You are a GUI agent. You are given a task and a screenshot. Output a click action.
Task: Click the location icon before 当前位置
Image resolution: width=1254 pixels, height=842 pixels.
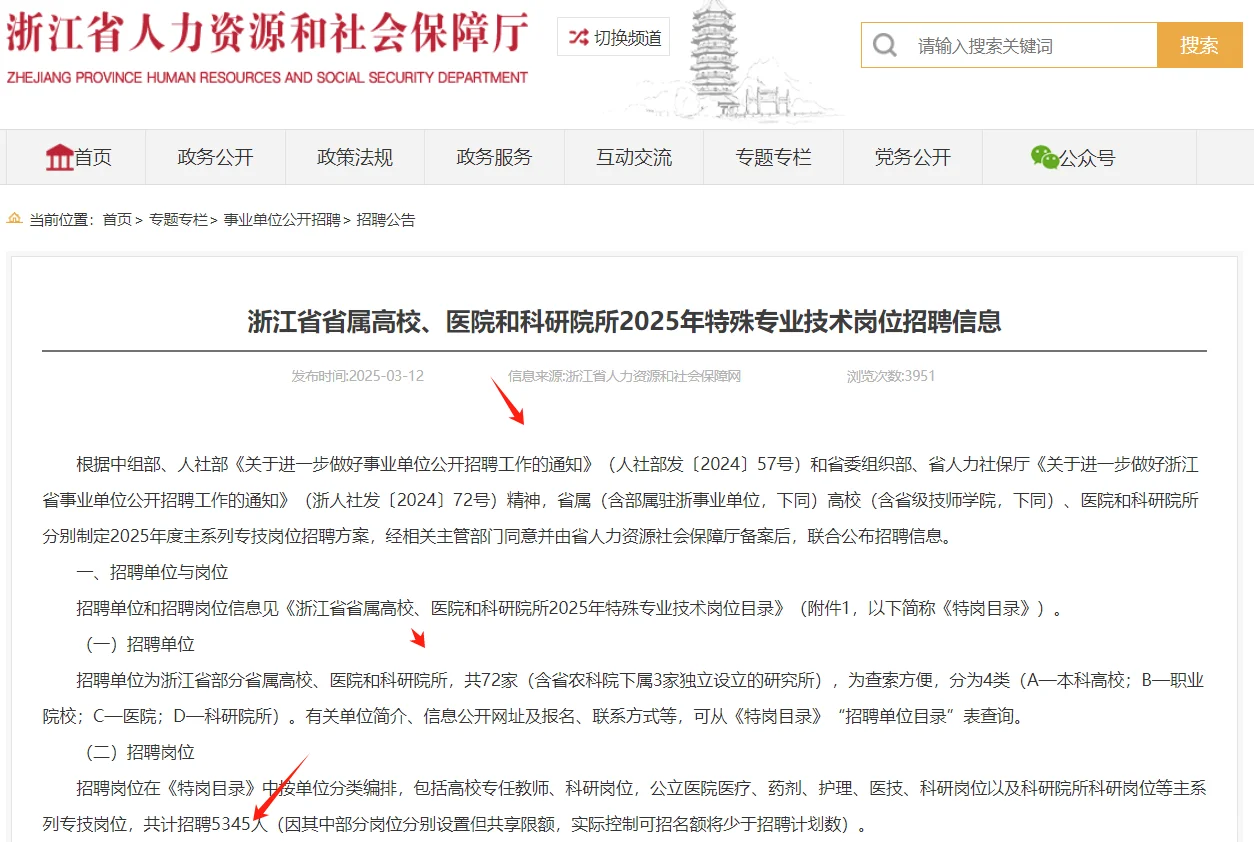click(13, 219)
